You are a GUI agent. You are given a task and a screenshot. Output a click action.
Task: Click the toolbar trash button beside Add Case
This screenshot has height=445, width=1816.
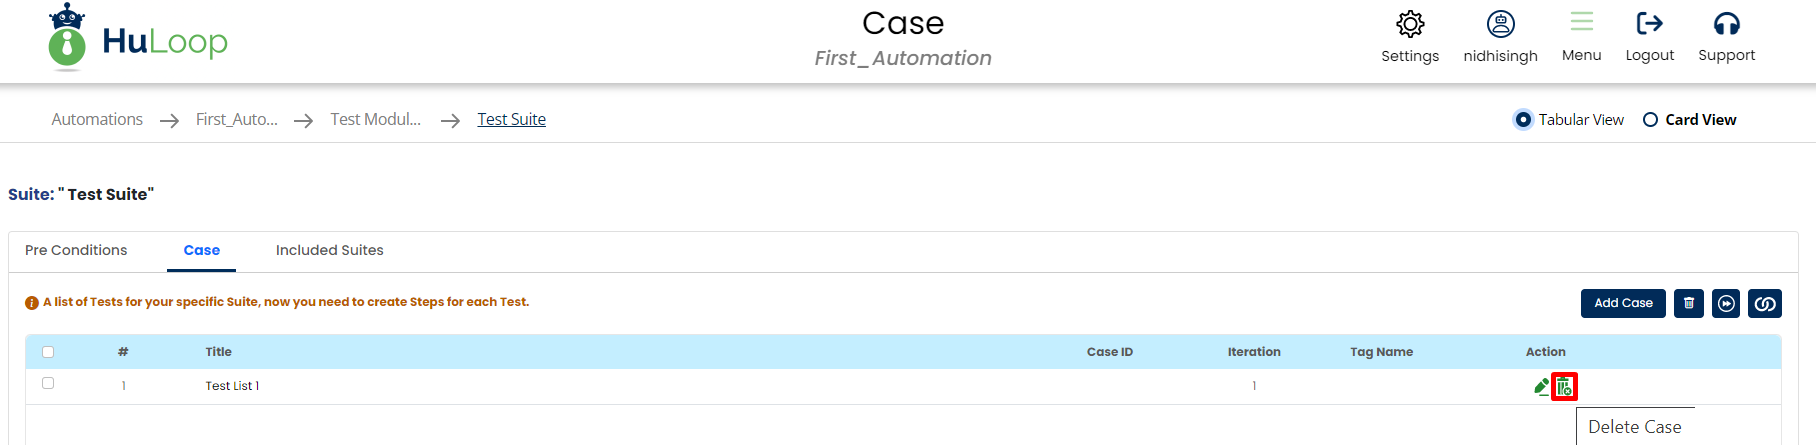click(x=1689, y=303)
